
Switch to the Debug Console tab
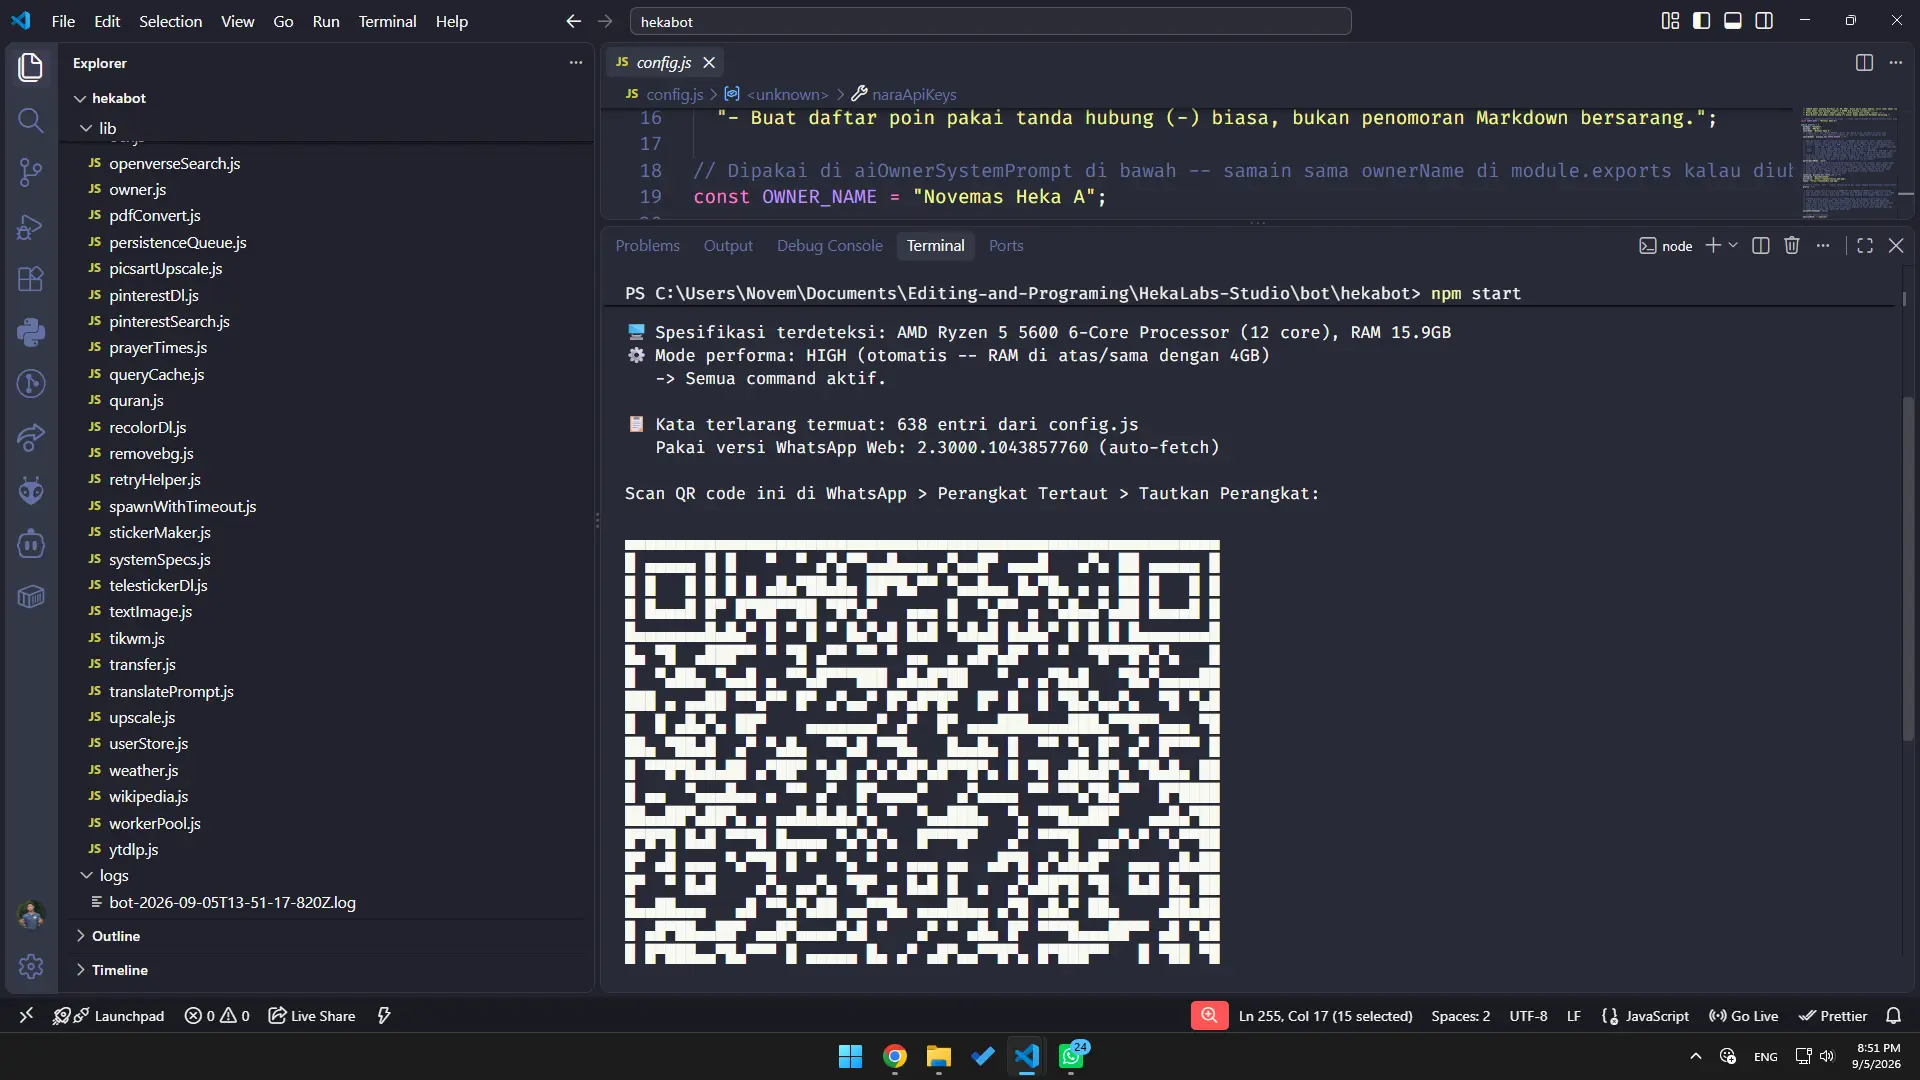pyautogui.click(x=830, y=245)
